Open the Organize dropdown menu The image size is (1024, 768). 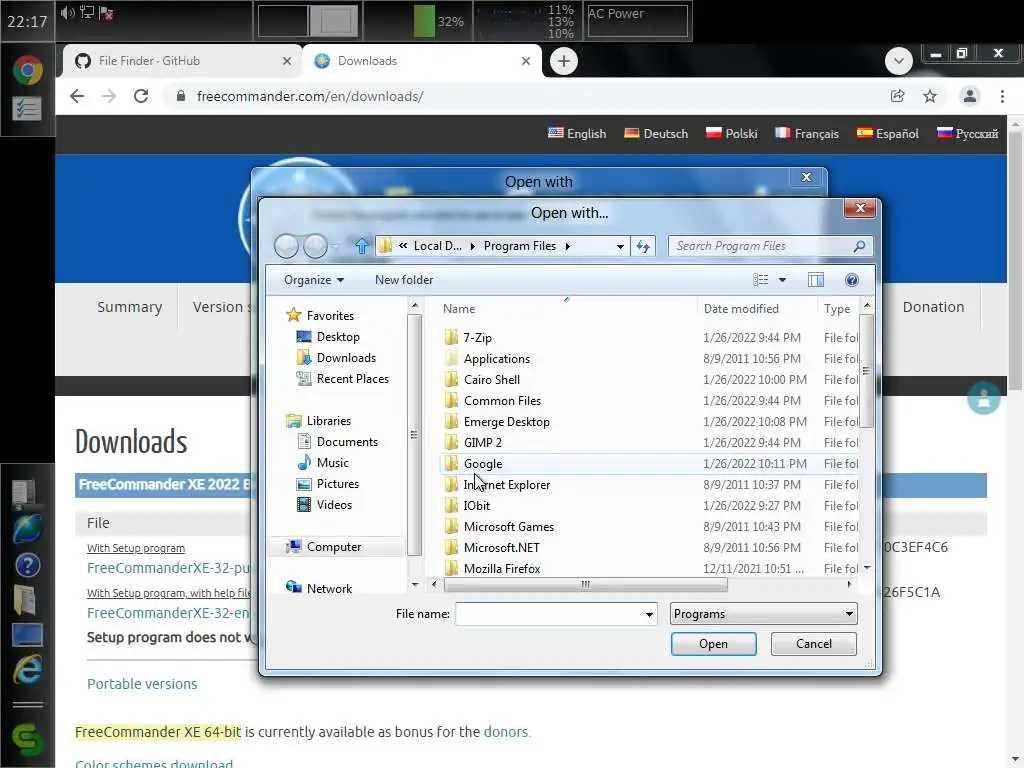(313, 280)
